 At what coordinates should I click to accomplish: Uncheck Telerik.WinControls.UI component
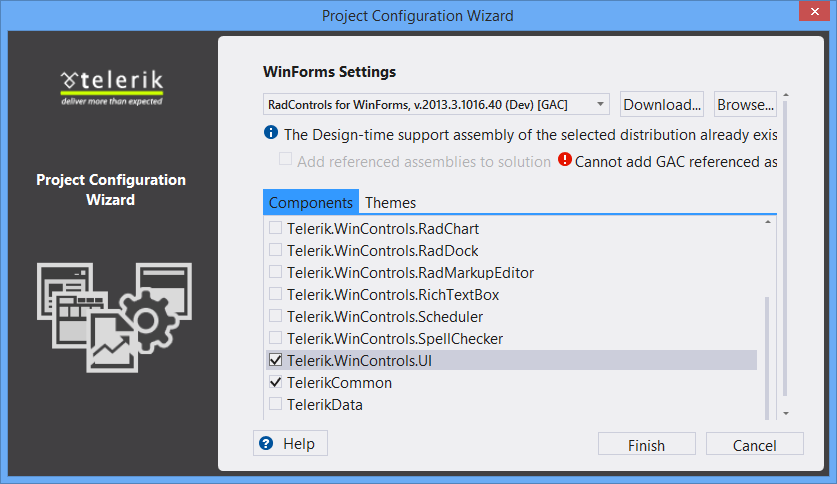[x=275, y=360]
